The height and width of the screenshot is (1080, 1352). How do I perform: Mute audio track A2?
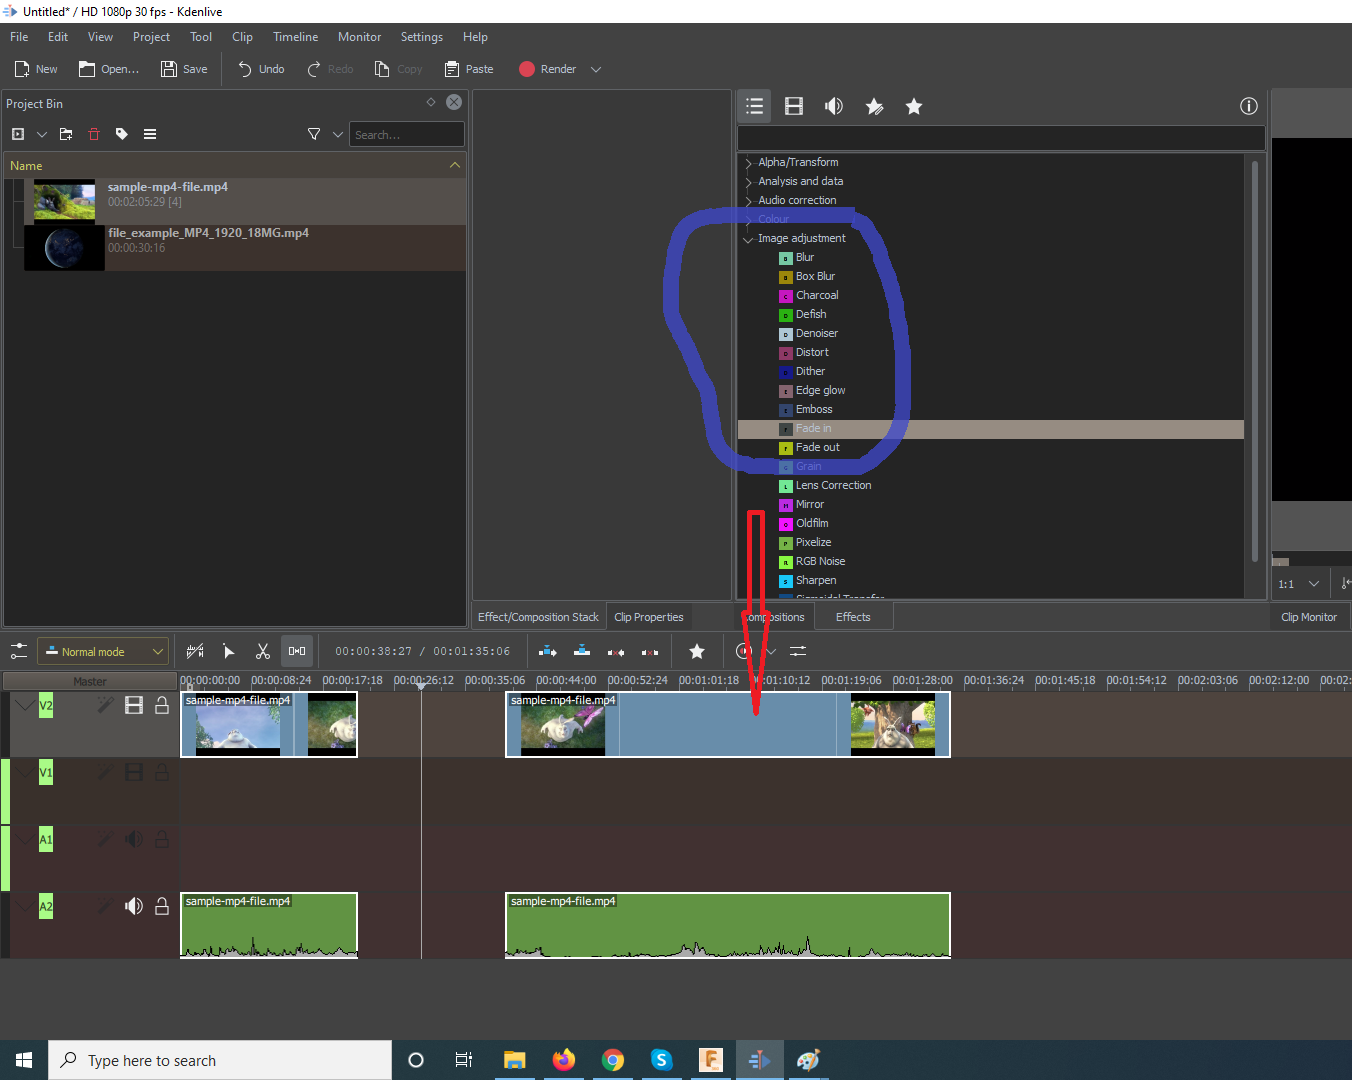click(134, 906)
